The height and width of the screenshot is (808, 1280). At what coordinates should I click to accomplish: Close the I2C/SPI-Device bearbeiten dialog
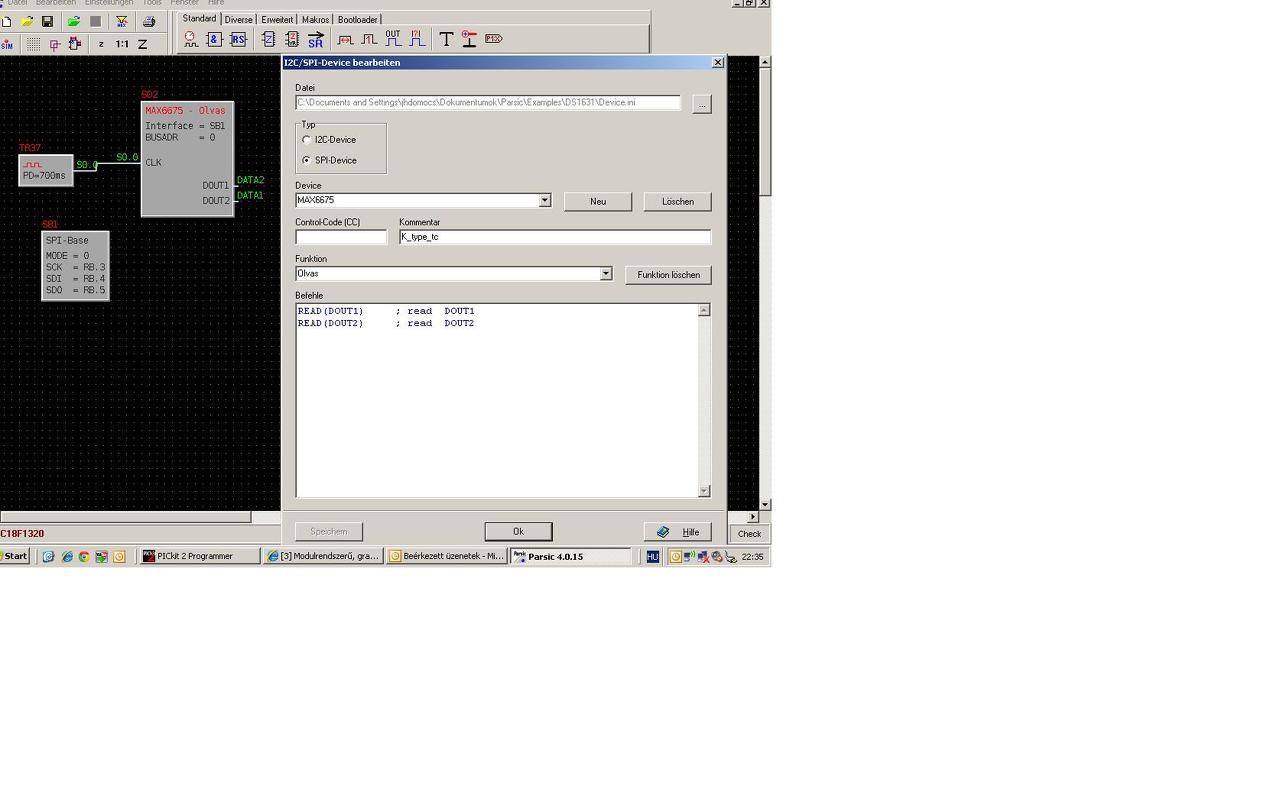coord(717,62)
